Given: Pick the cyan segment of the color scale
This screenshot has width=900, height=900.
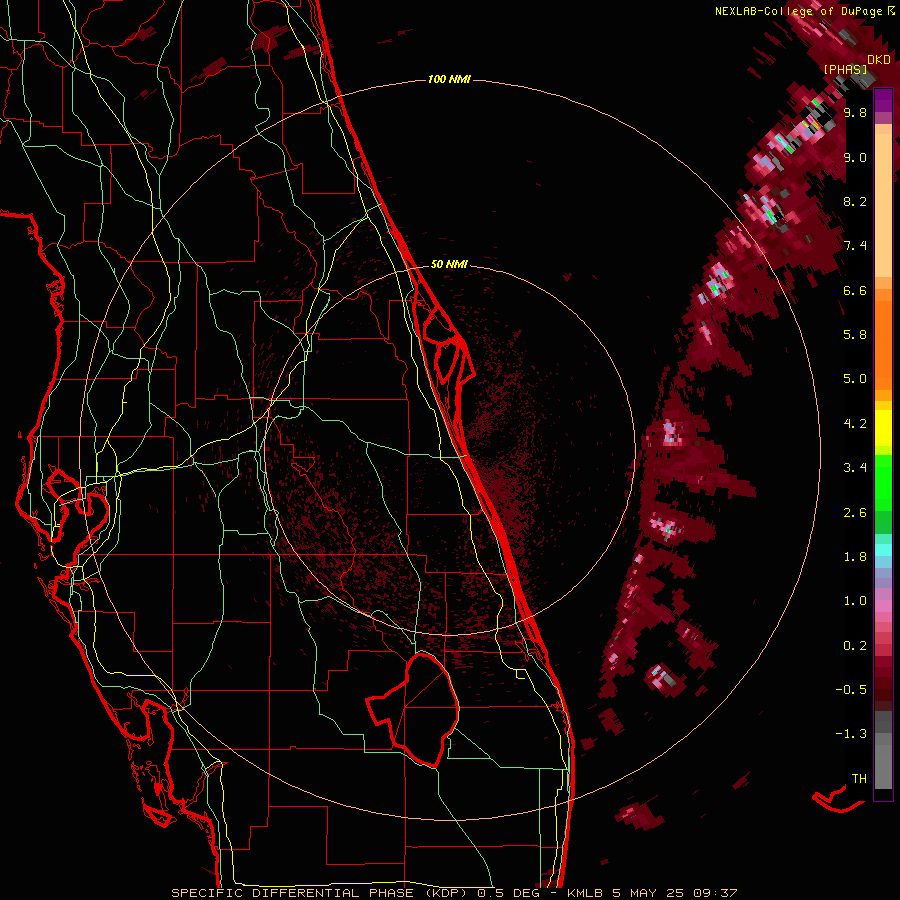Looking at the screenshot, I should coord(883,549).
